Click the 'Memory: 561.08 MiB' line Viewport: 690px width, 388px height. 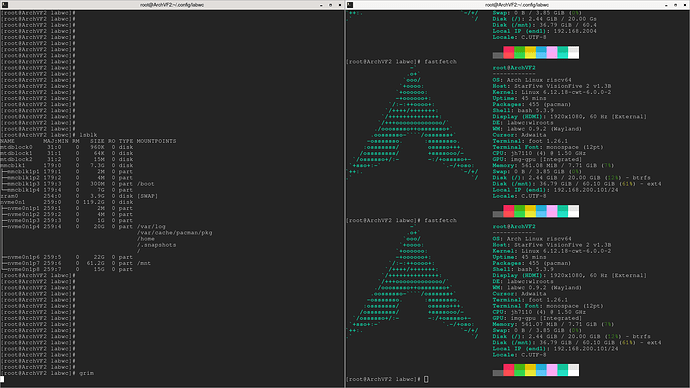pos(553,166)
